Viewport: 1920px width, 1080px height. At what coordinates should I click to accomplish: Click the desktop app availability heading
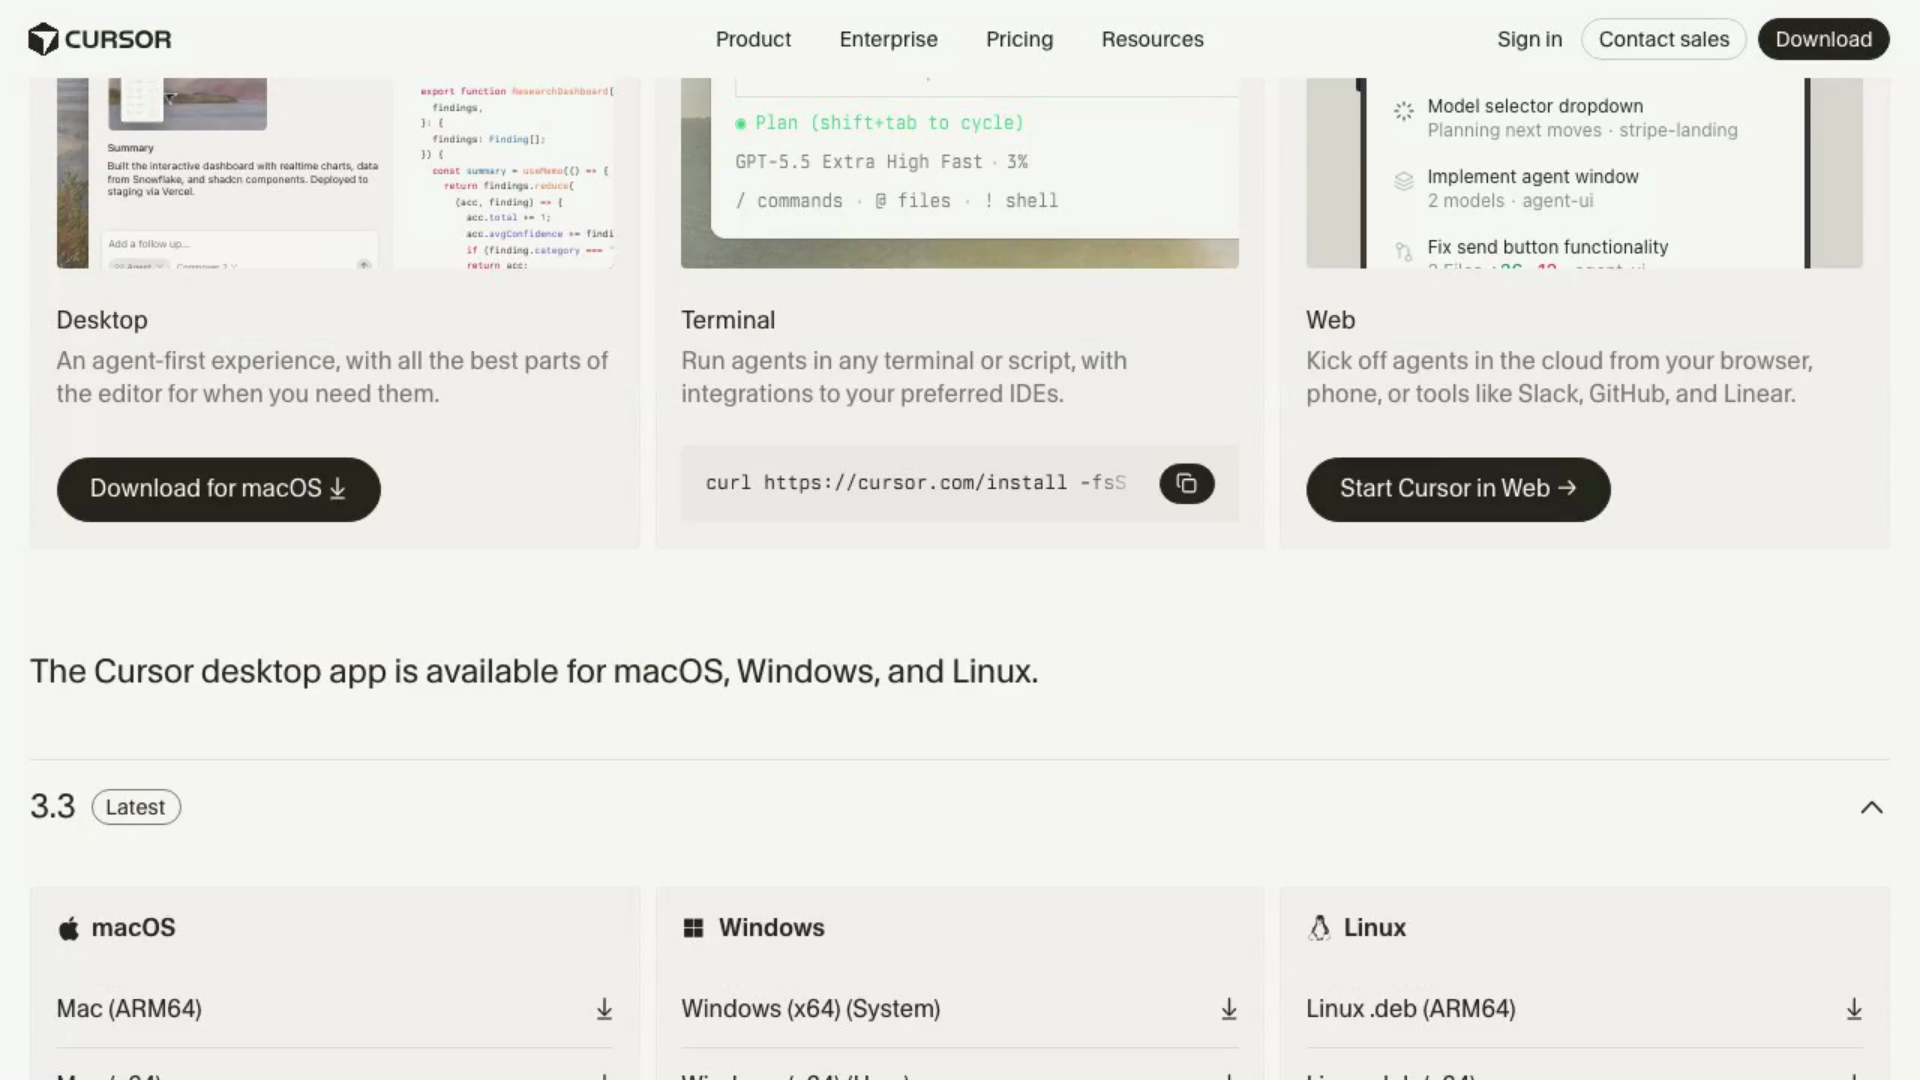point(534,671)
